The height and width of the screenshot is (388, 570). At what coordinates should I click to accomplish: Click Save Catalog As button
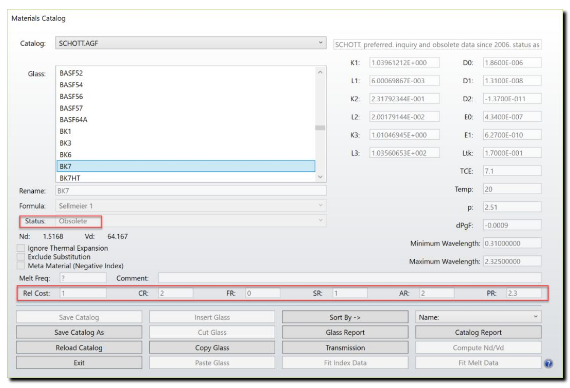pyautogui.click(x=79, y=332)
